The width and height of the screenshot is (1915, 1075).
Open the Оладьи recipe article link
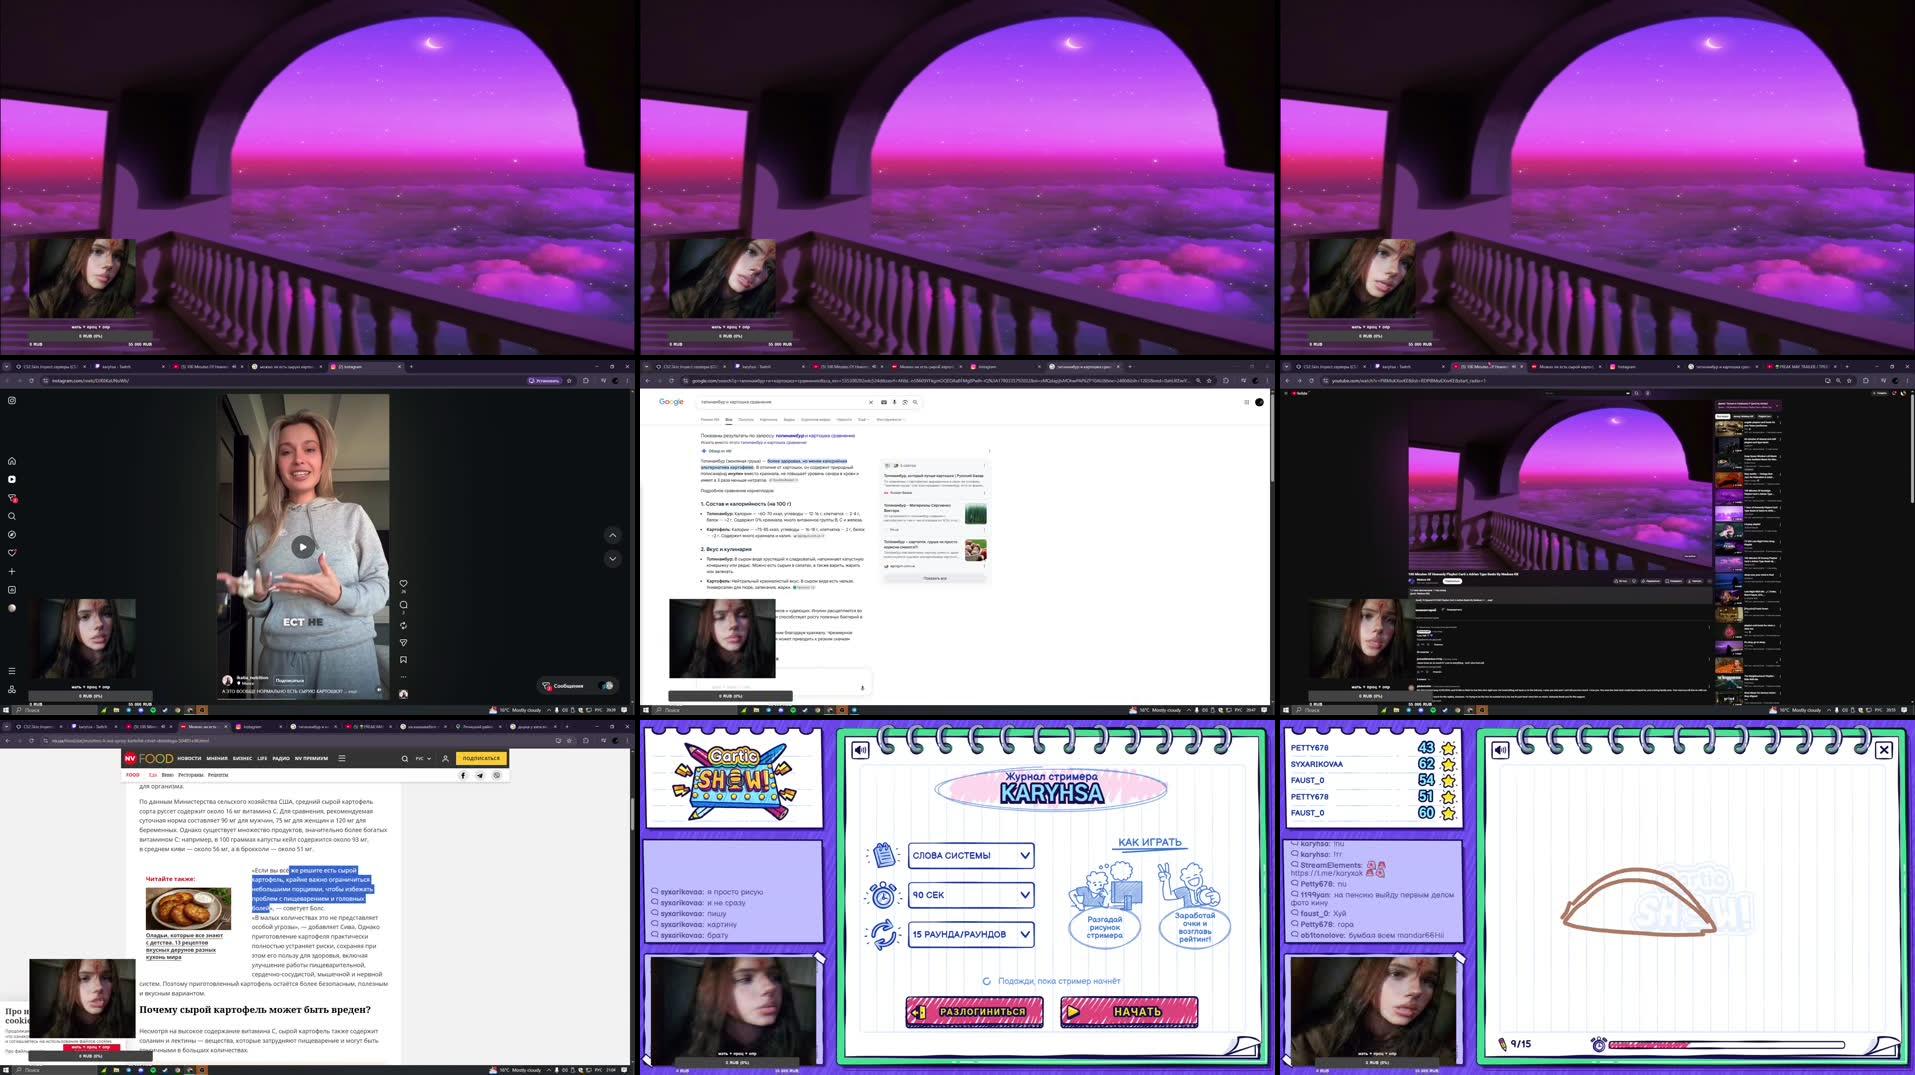coord(185,946)
